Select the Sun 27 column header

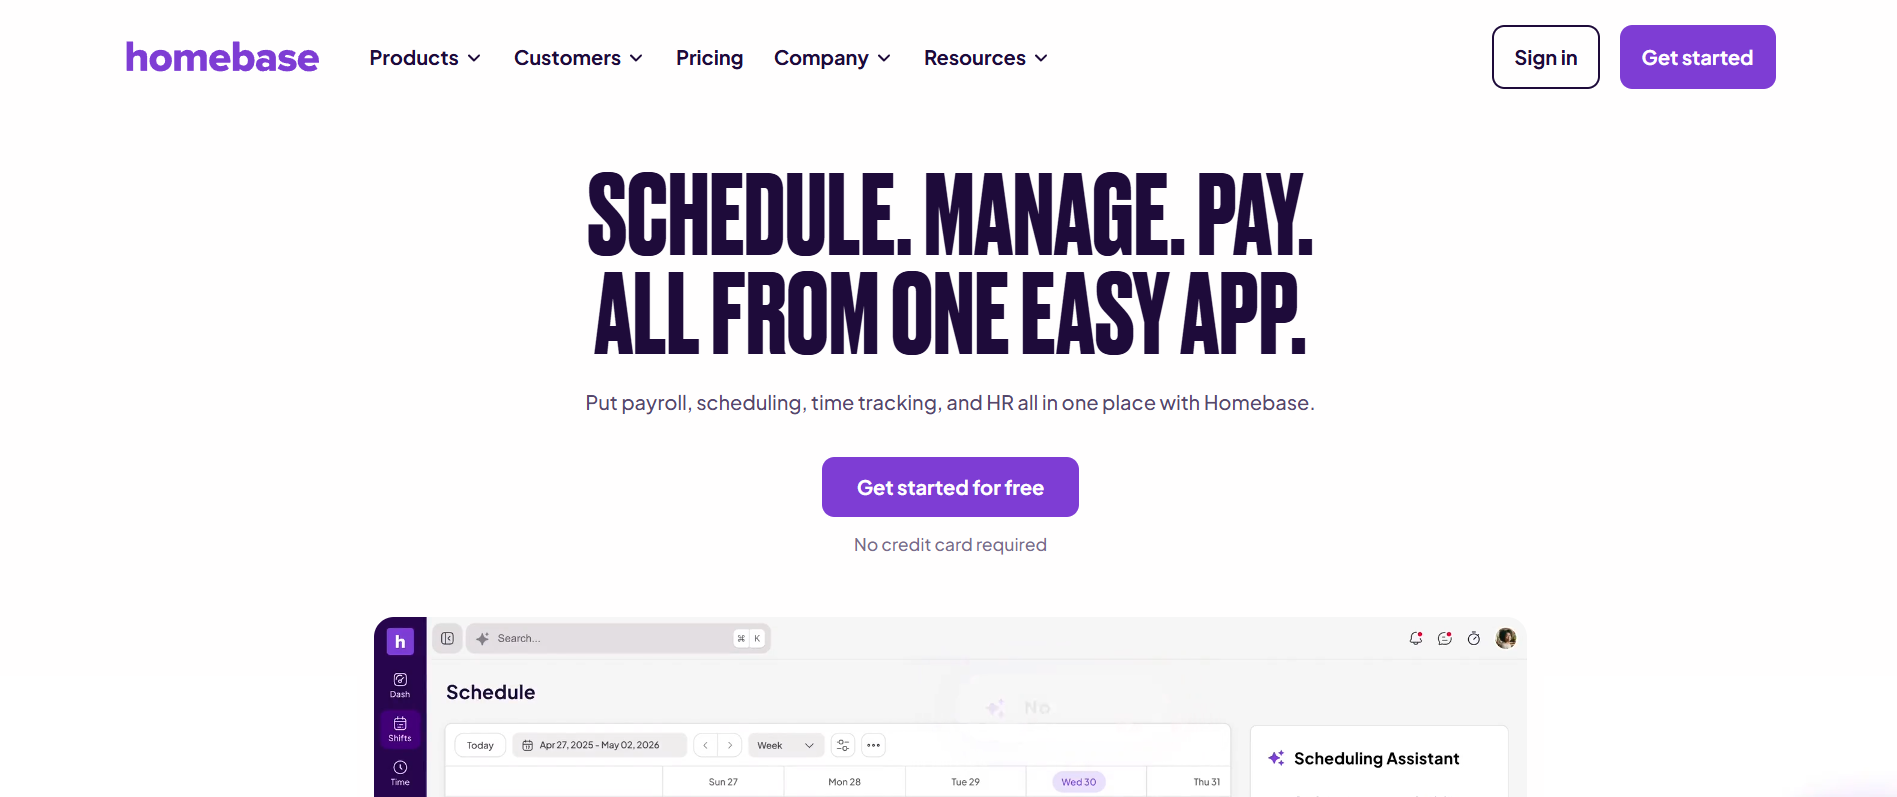click(x=723, y=782)
